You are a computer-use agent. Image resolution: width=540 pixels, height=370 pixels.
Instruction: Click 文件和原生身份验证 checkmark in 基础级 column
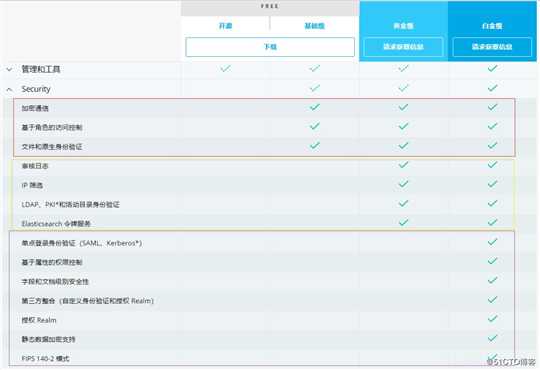[x=314, y=146]
